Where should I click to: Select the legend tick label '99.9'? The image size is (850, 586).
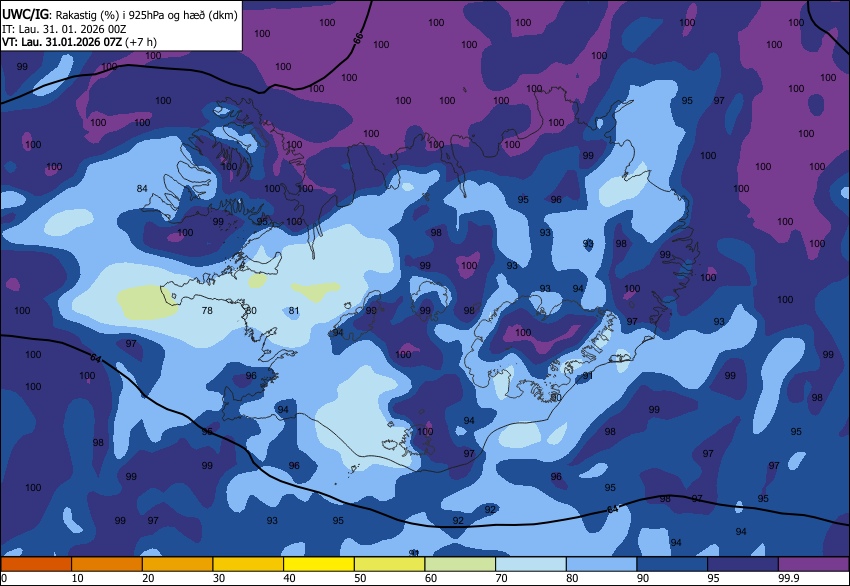pos(789,578)
